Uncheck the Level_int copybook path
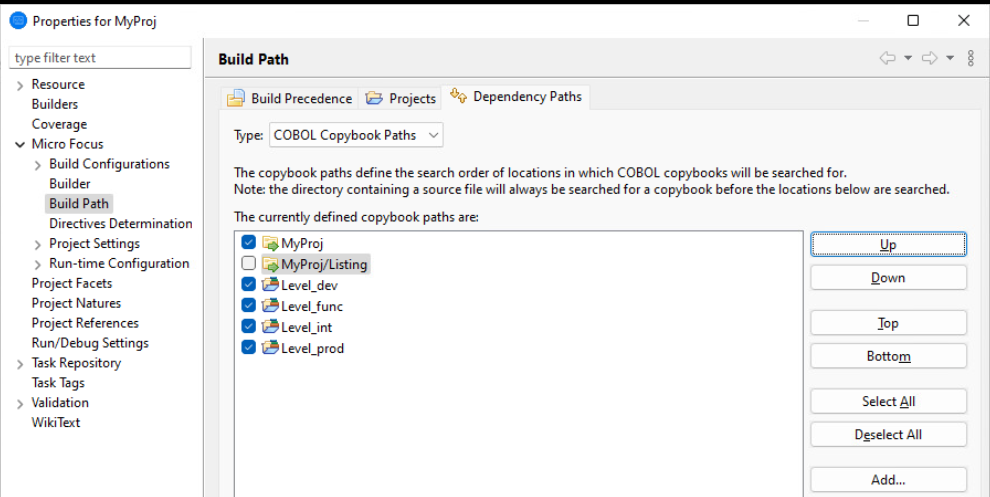This screenshot has width=990, height=497. pyautogui.click(x=249, y=327)
